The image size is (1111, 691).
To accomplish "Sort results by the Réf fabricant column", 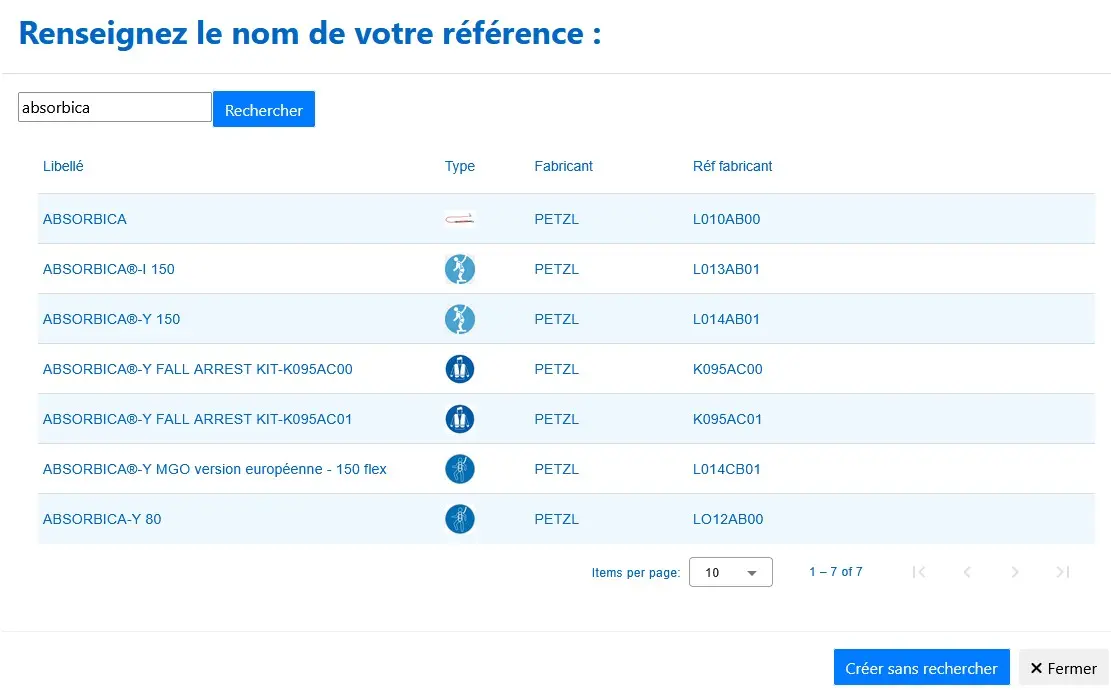I will click(x=732, y=166).
